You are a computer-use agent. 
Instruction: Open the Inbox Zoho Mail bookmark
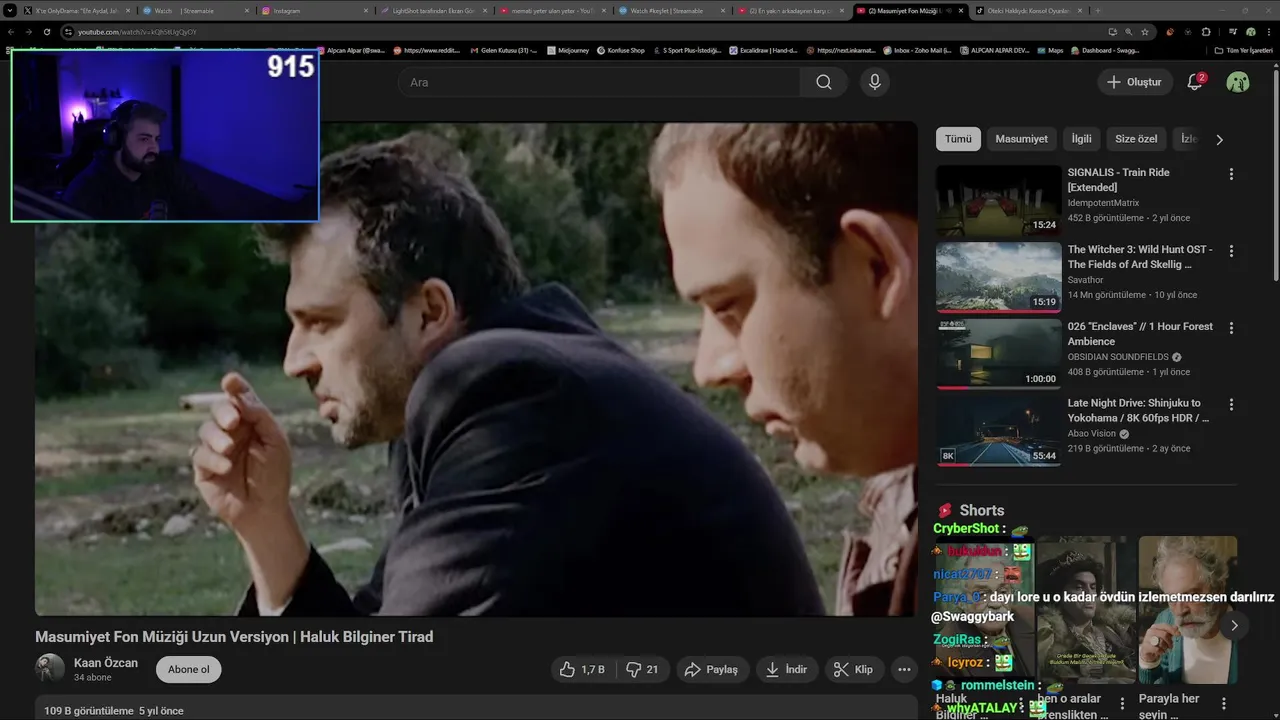[x=918, y=50]
